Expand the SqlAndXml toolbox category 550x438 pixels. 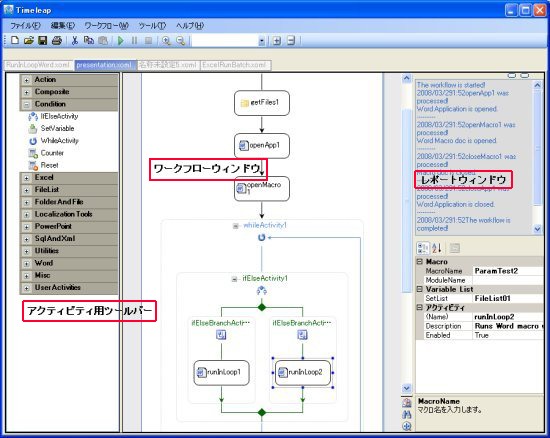pyautogui.click(x=26, y=240)
